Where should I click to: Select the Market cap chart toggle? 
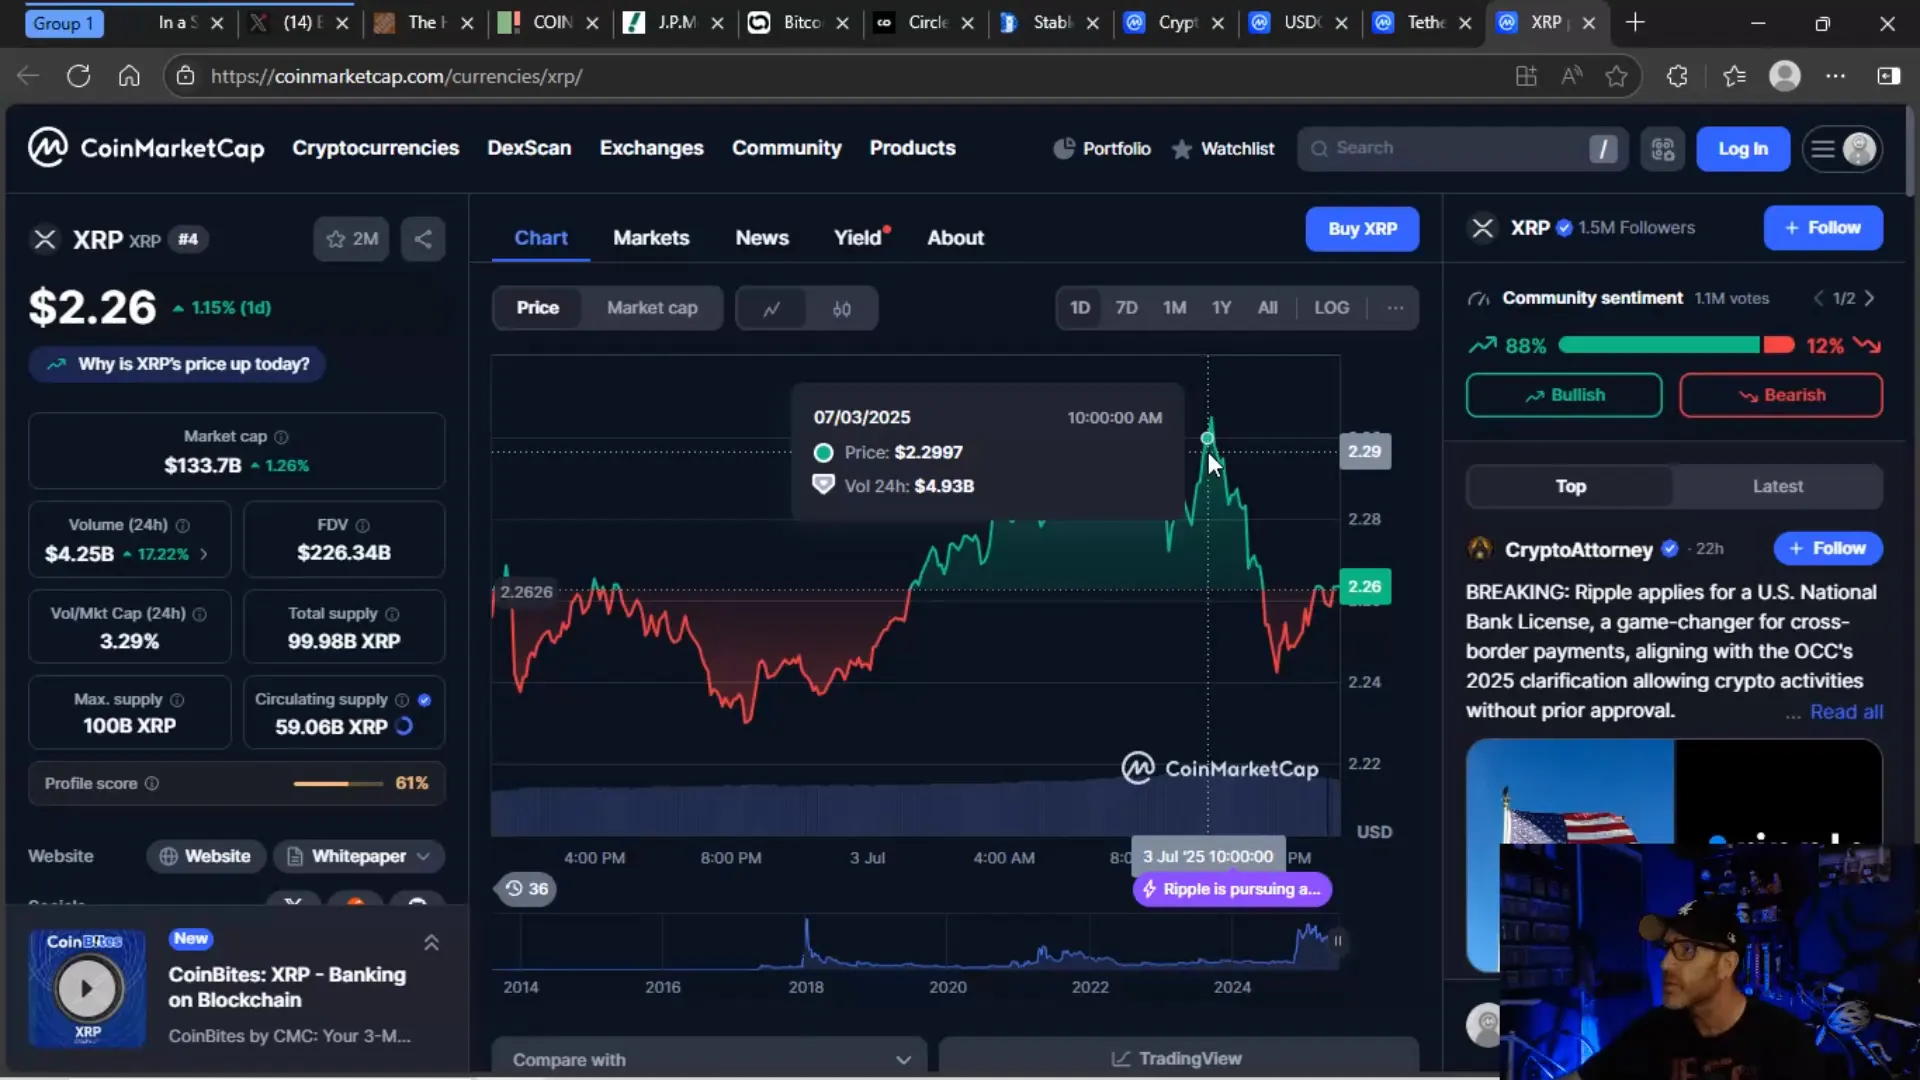coord(652,308)
